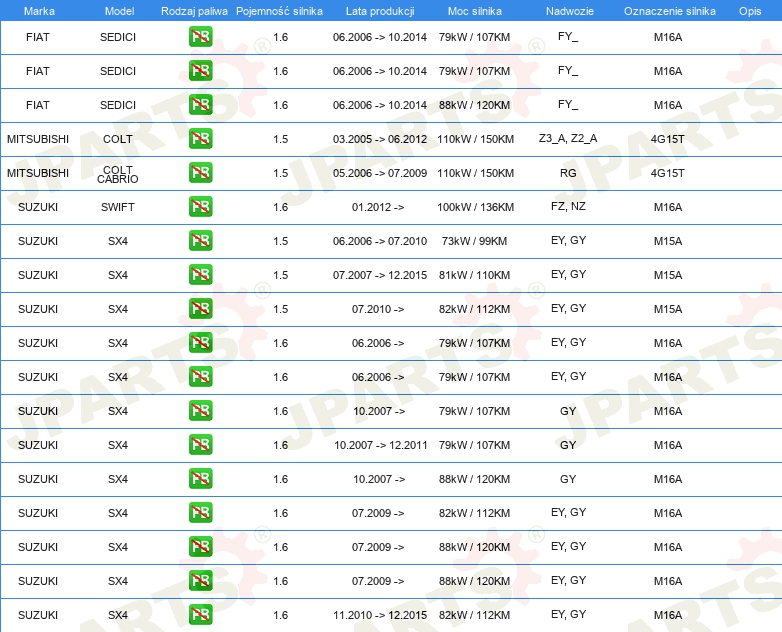Click the 1.6 engine capacity in the SWIFT row

pos(280,207)
